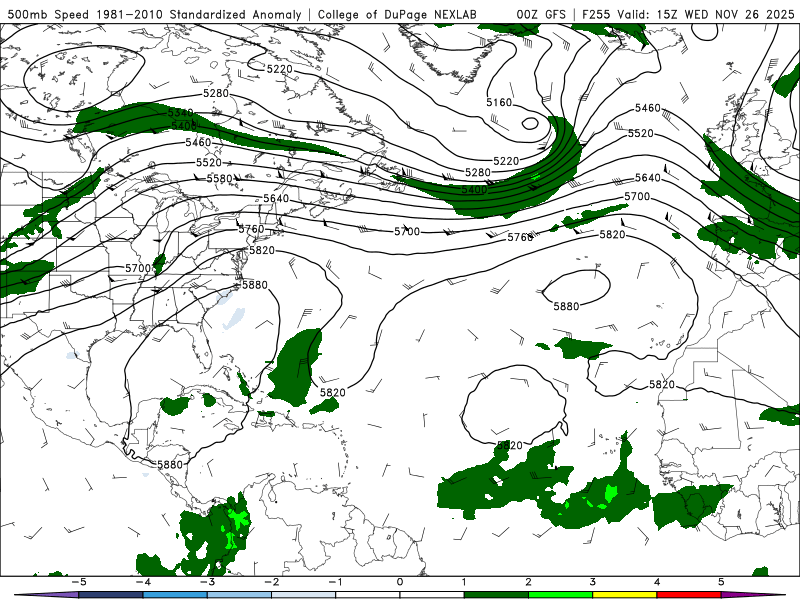
Task: Click the colorbar tick label '-2'
Action: [271, 582]
